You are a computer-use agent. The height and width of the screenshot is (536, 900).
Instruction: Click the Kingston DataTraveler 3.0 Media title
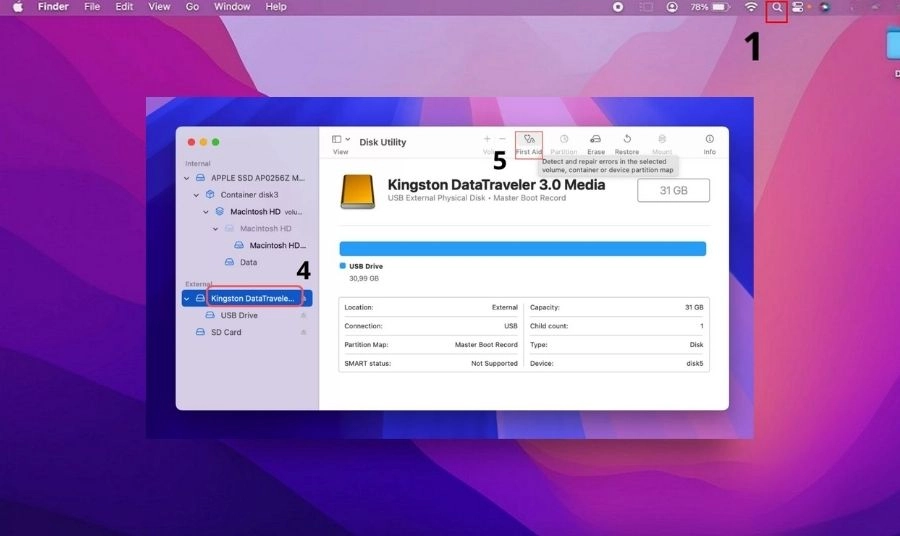(496, 185)
